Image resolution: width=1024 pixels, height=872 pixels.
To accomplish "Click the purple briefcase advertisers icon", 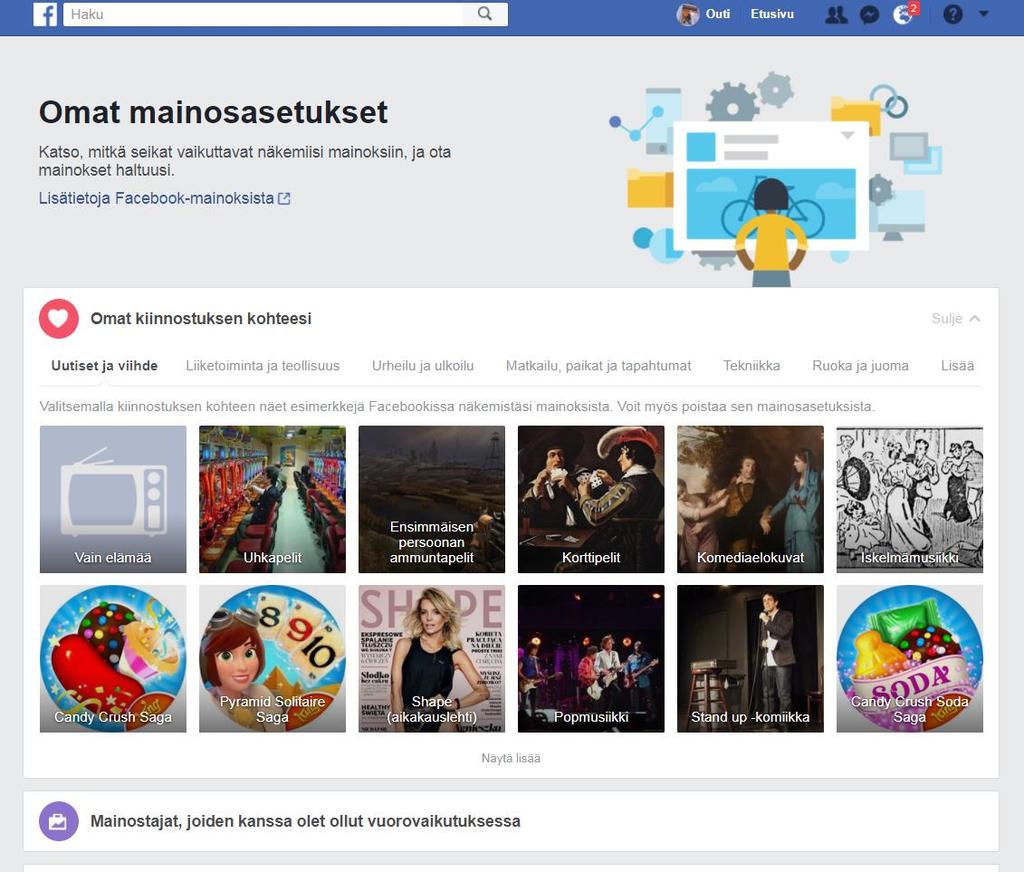I will tap(59, 821).
